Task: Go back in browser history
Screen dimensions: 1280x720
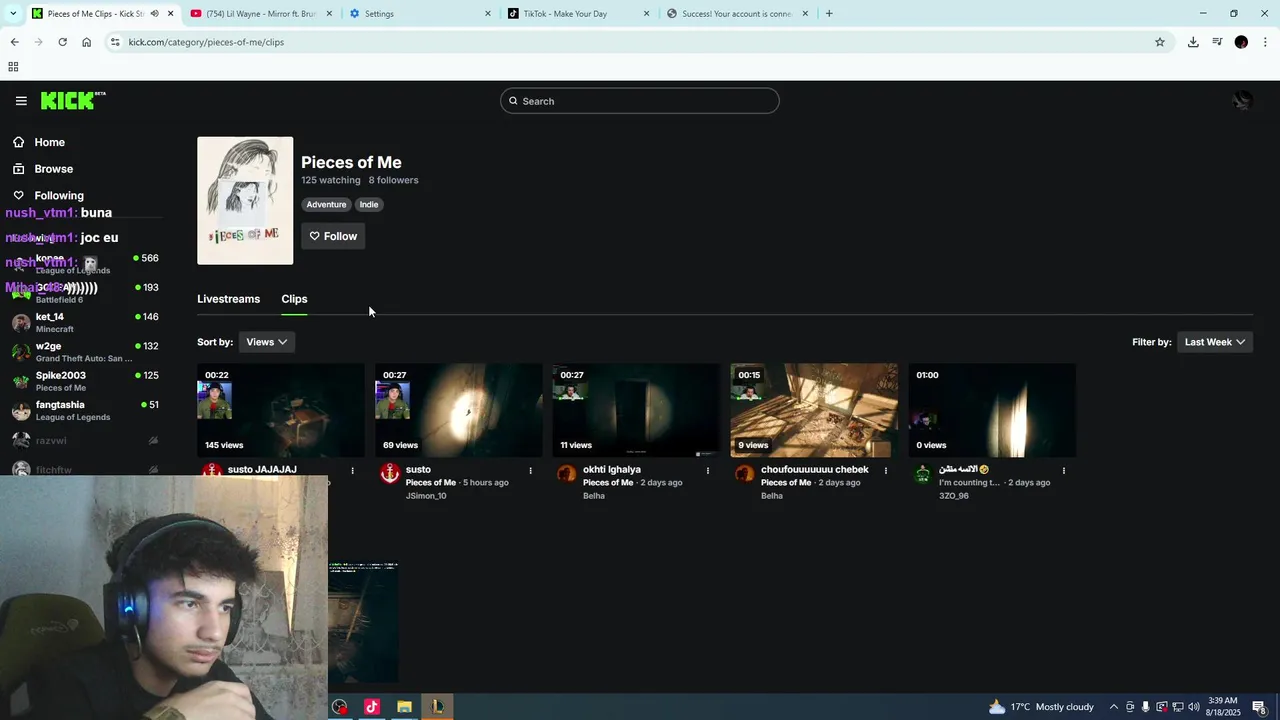Action: [14, 42]
